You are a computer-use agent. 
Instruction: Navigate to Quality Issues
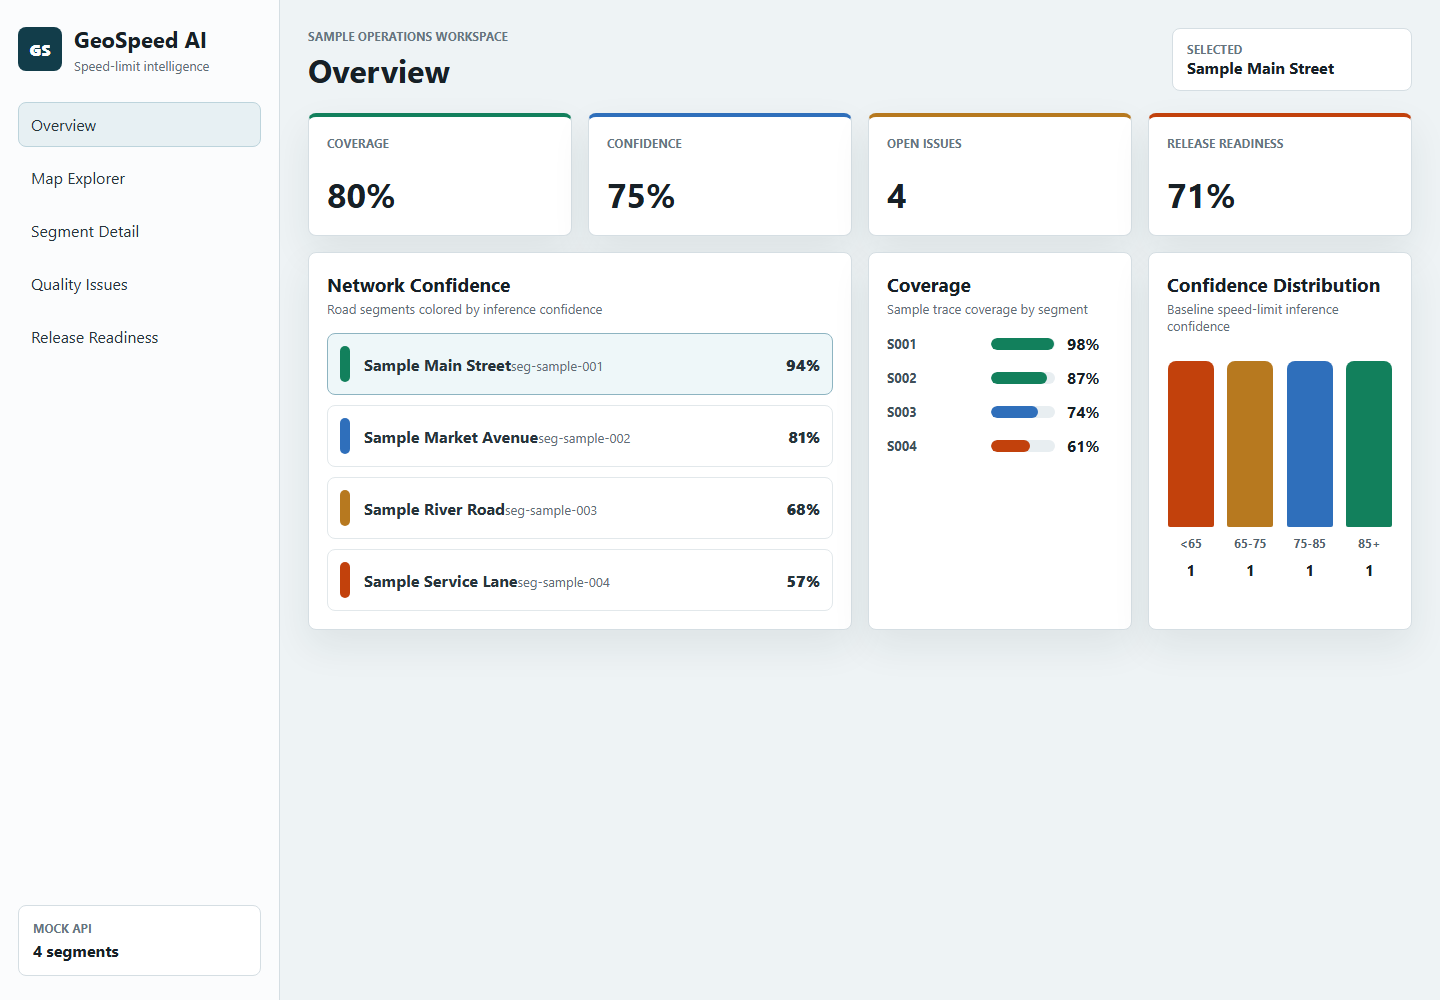(x=139, y=284)
